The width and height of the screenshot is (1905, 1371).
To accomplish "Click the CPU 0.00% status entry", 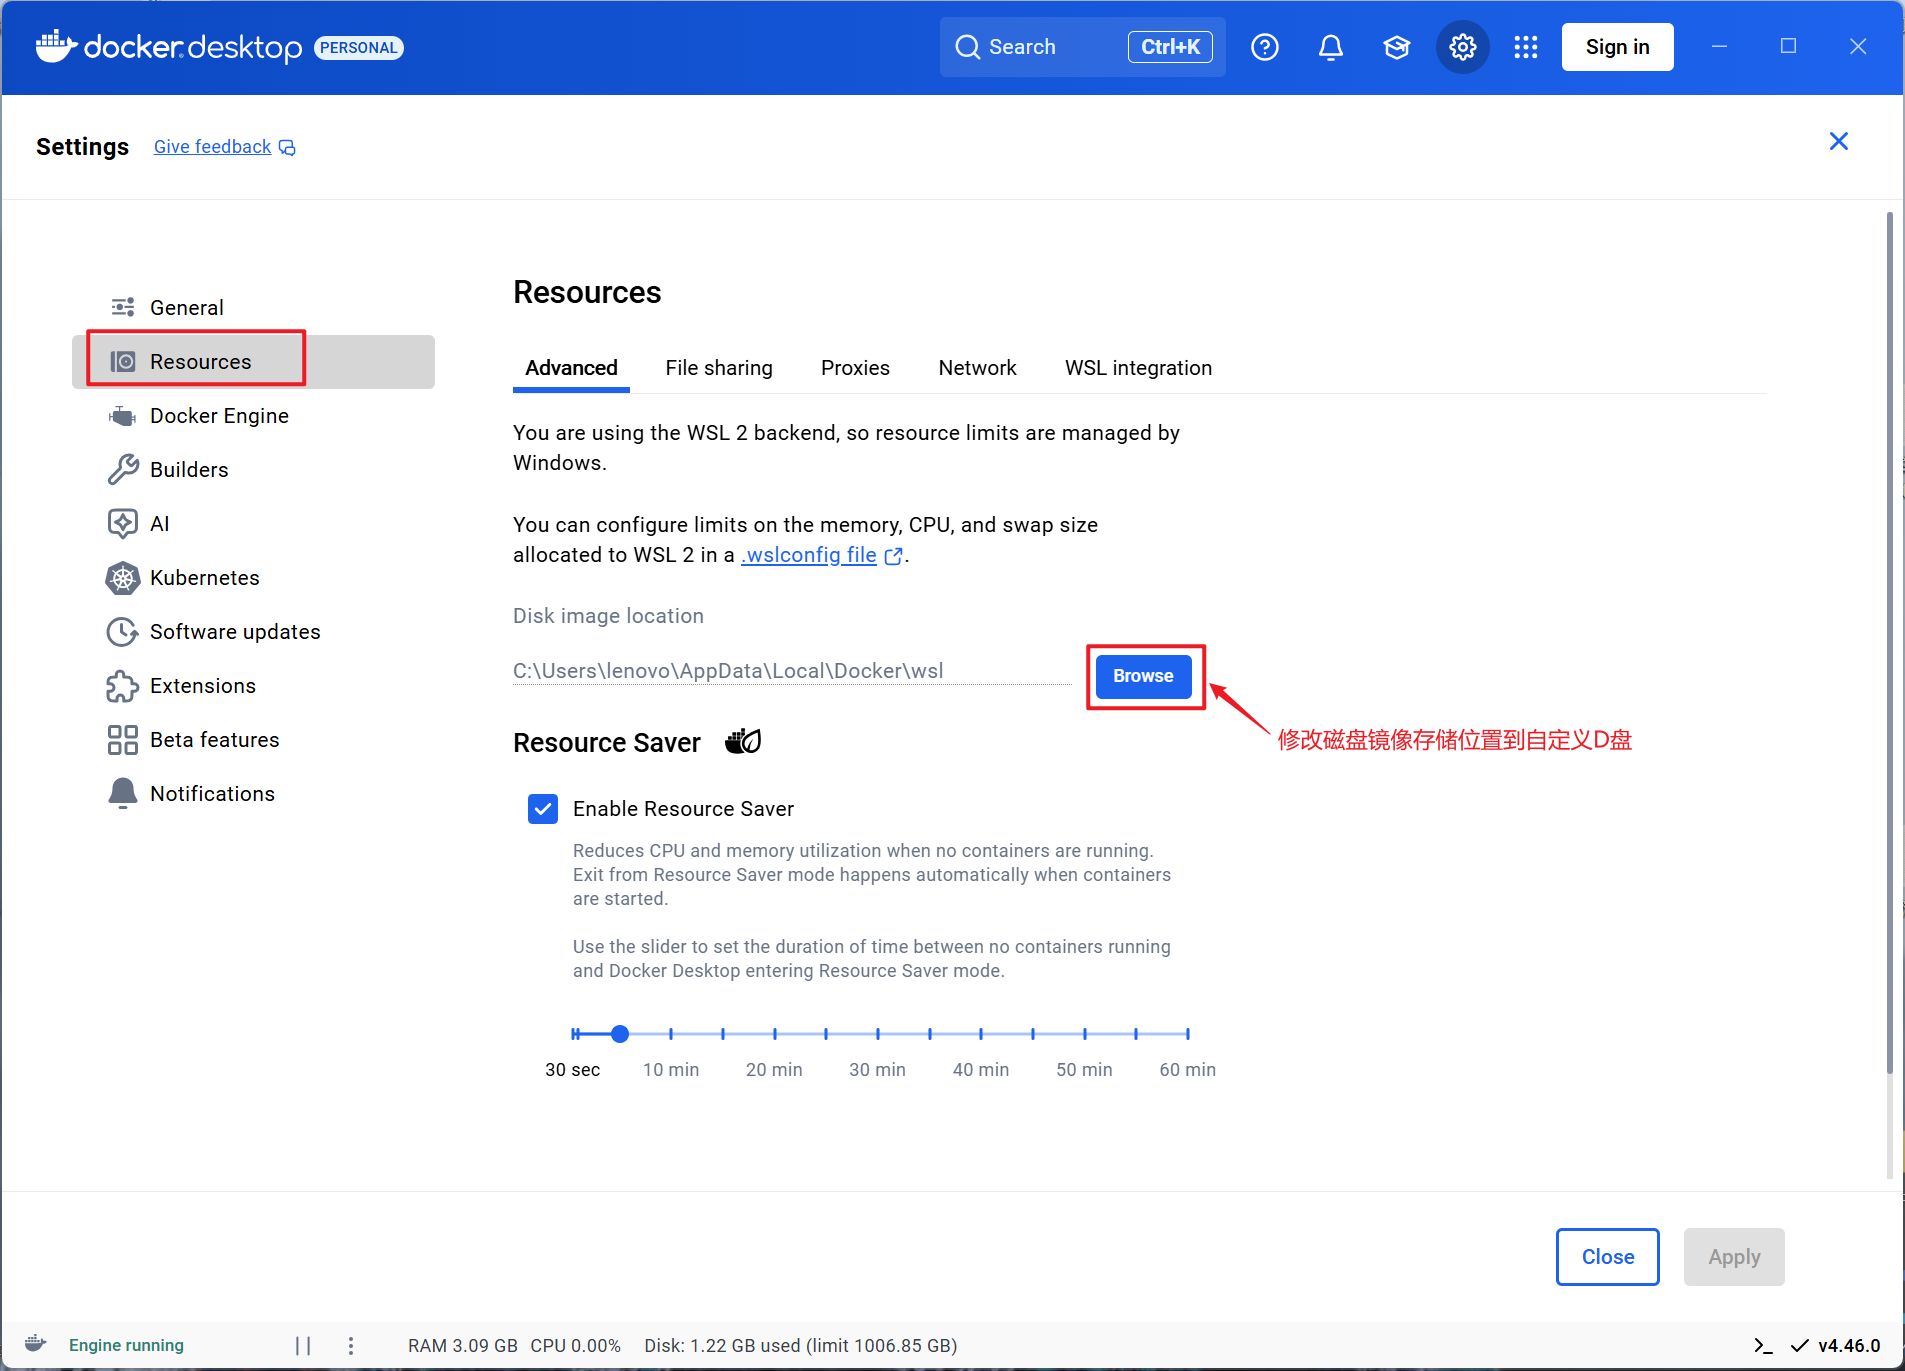I will pyautogui.click(x=575, y=1345).
